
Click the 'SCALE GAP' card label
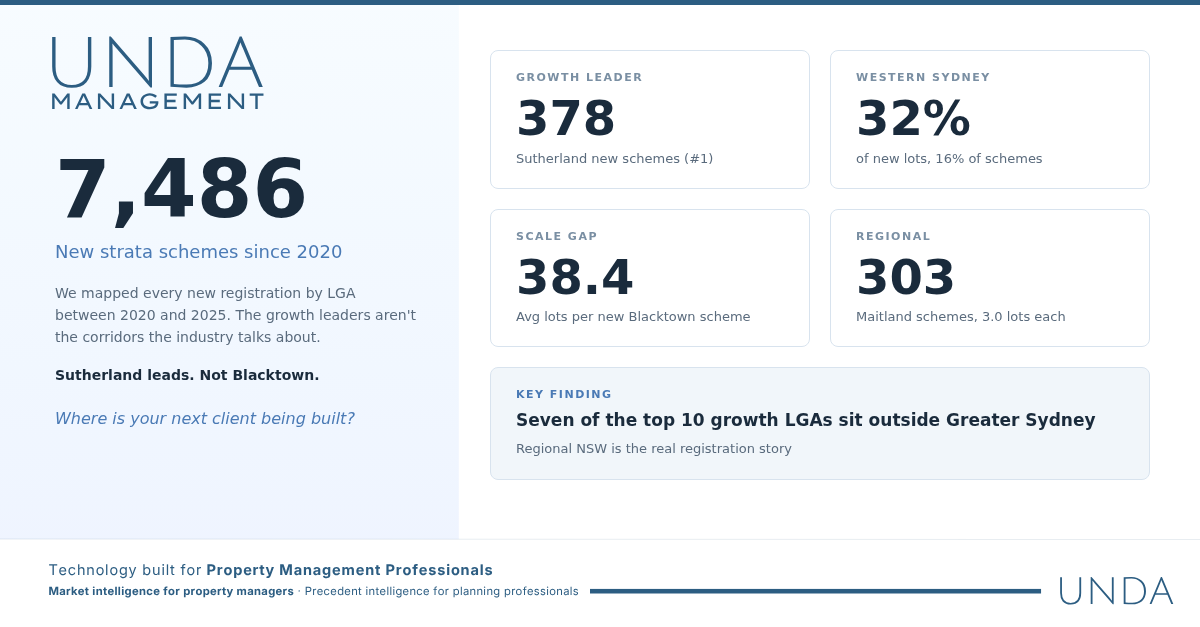click(557, 236)
